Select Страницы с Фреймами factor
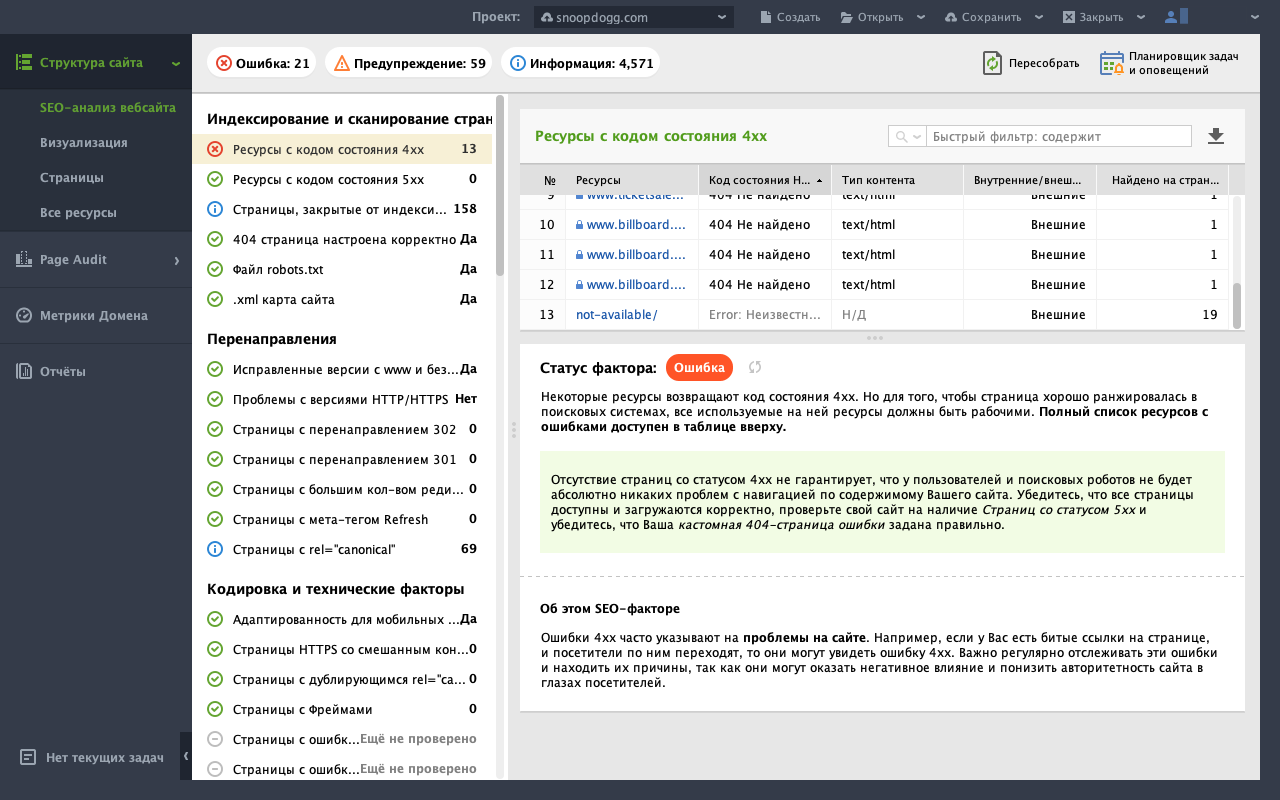Viewport: 1280px width, 800px height. (342, 709)
